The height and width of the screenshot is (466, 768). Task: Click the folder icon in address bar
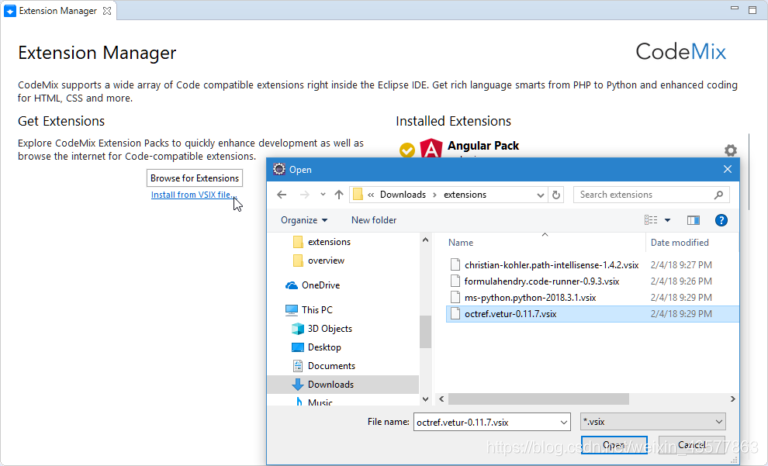[358, 195]
